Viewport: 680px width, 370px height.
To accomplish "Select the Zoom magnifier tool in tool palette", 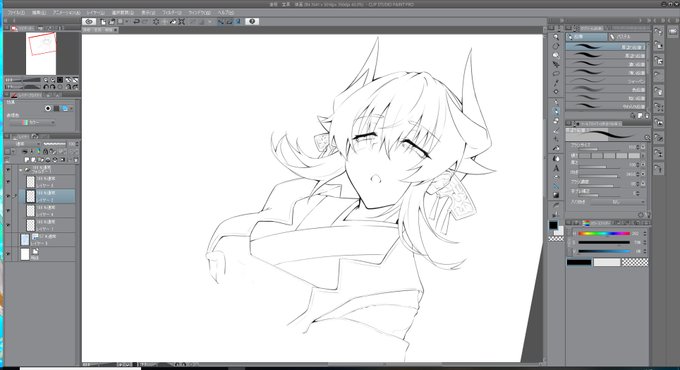I will tap(556, 36).
